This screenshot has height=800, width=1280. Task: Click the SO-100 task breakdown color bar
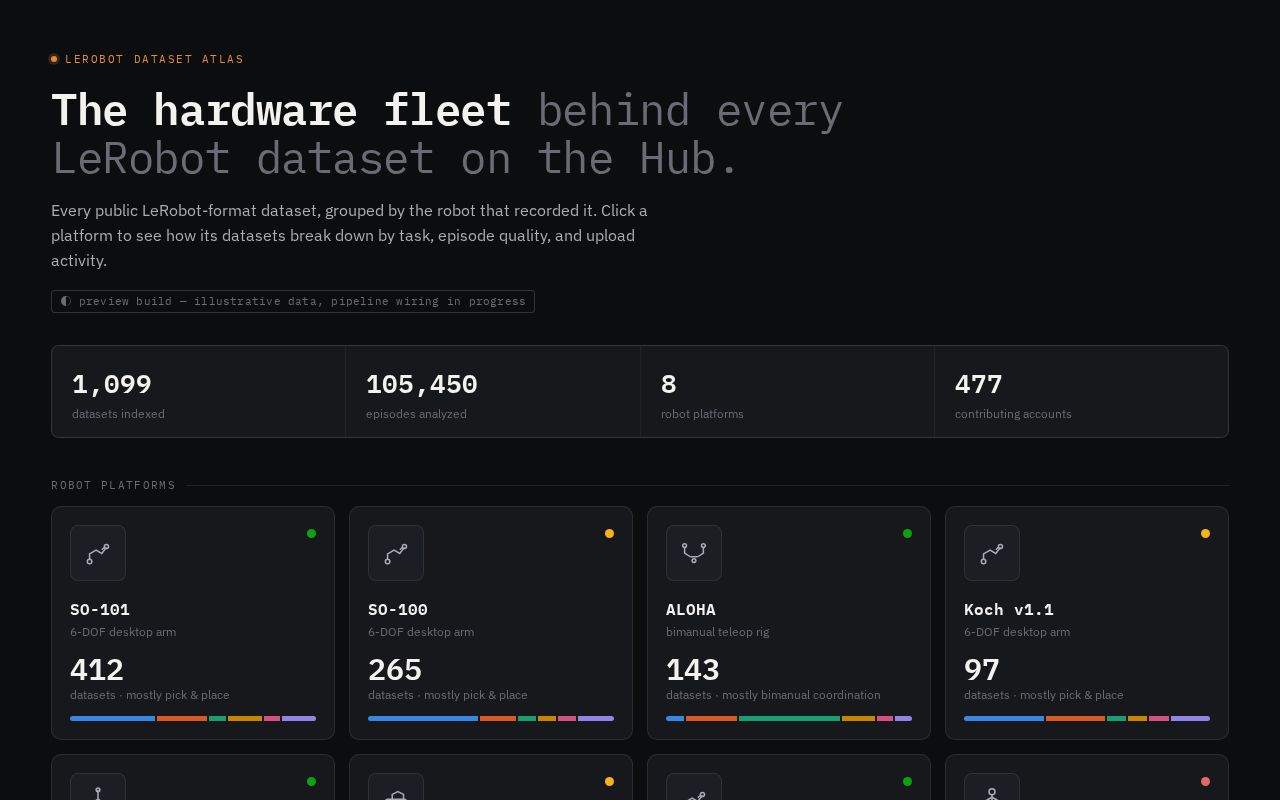coord(491,718)
